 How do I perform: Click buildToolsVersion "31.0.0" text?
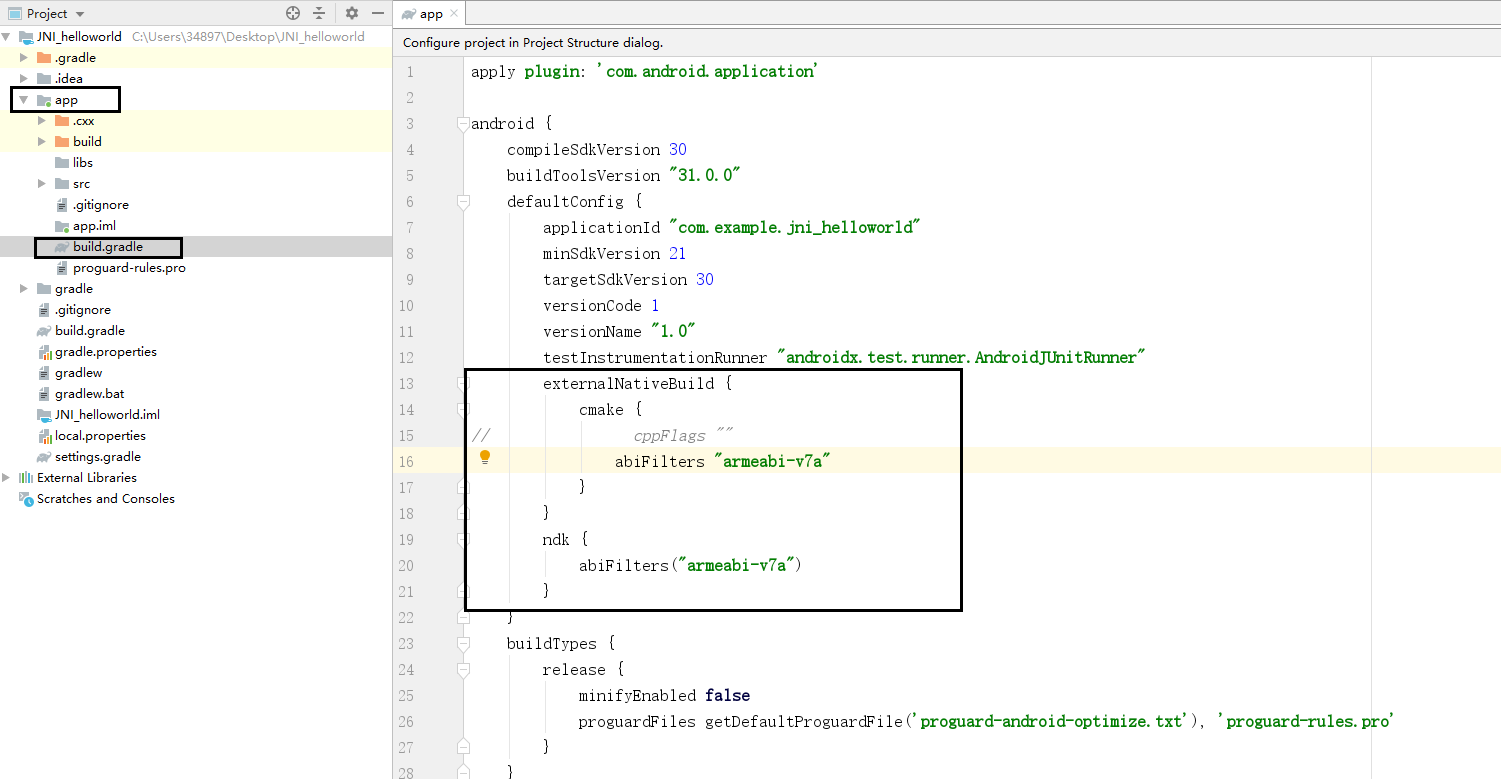click(x=623, y=176)
